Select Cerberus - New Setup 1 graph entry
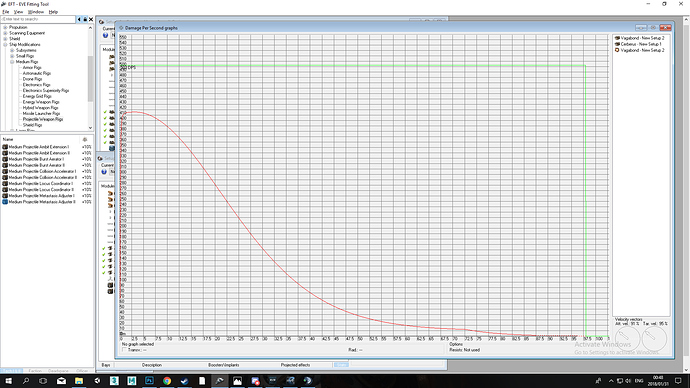The image size is (690, 388). 638,44
